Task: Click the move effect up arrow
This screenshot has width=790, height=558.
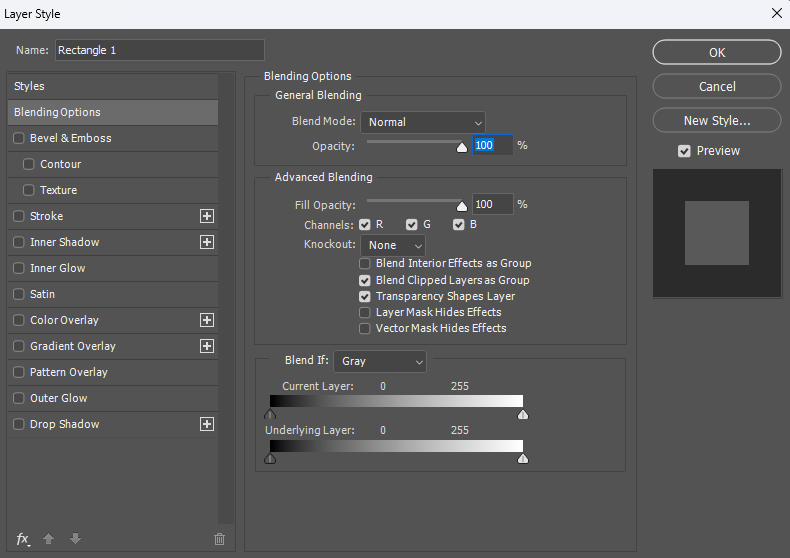Action: [x=48, y=539]
